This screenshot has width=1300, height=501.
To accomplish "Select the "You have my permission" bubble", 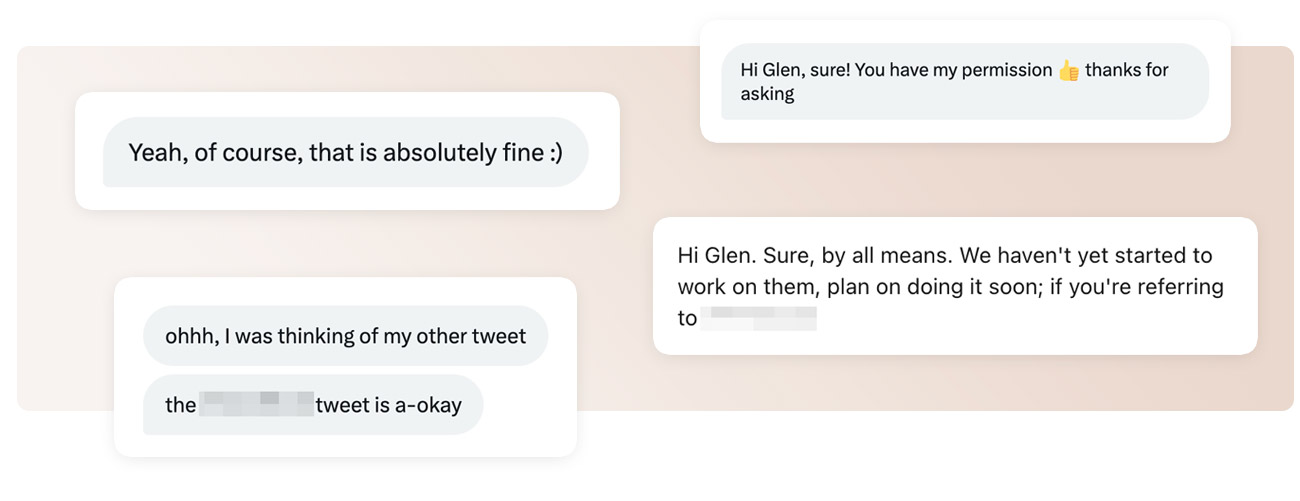I will [x=965, y=81].
